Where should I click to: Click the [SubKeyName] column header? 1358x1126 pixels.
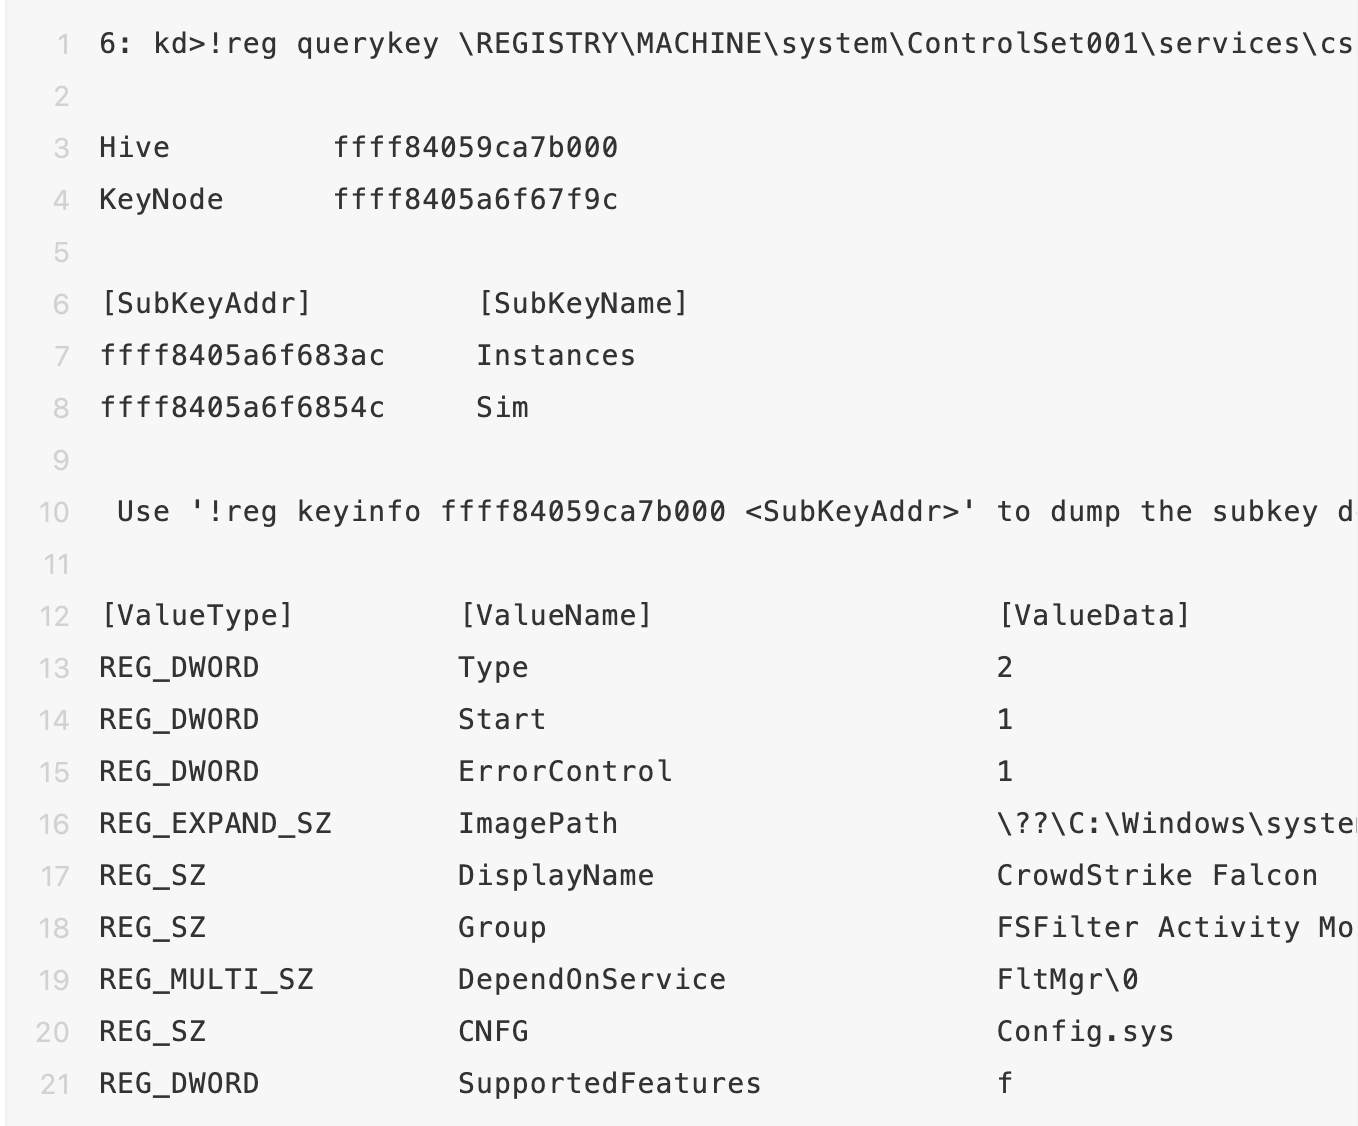pyautogui.click(x=583, y=304)
